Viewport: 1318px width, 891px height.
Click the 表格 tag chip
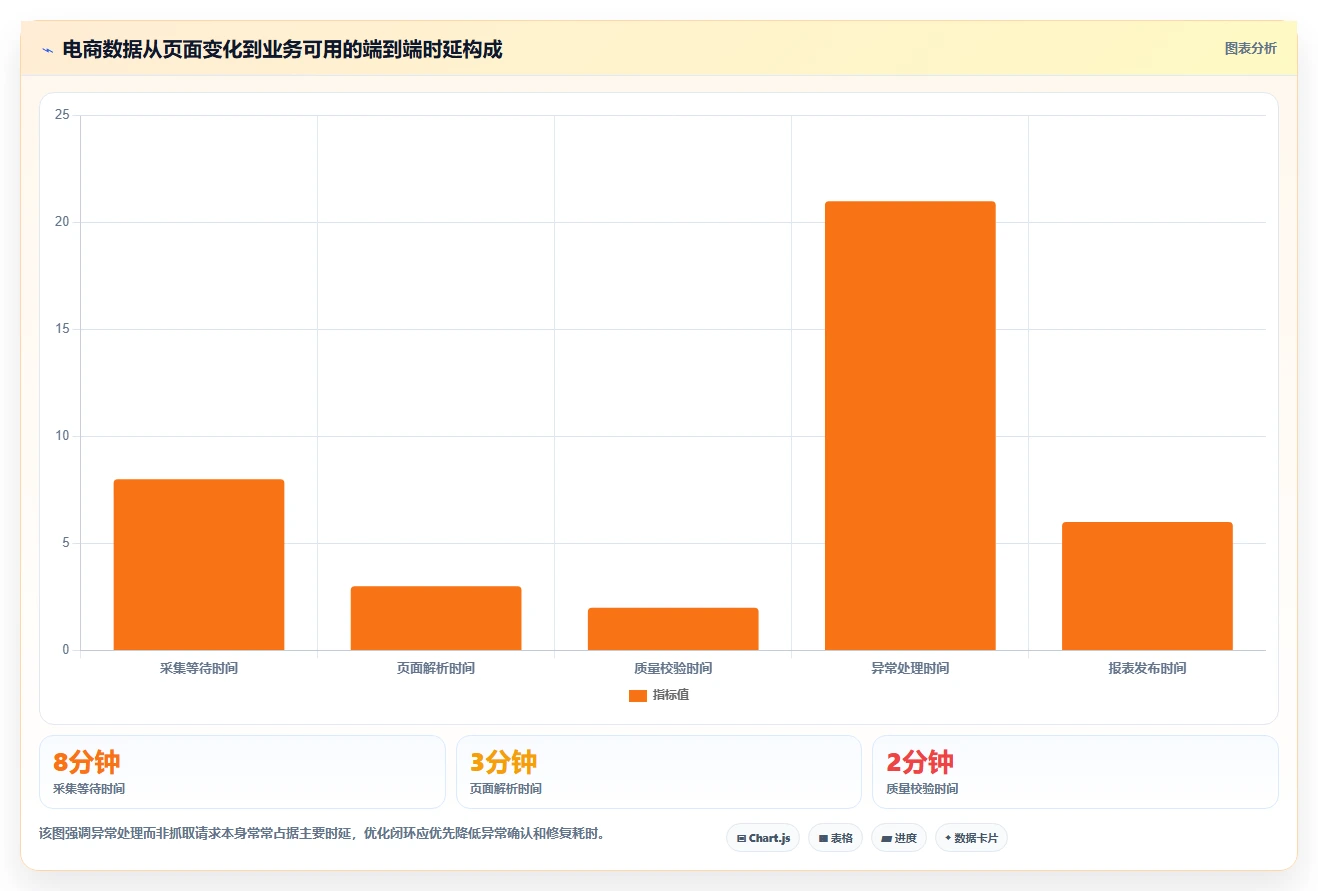point(835,838)
